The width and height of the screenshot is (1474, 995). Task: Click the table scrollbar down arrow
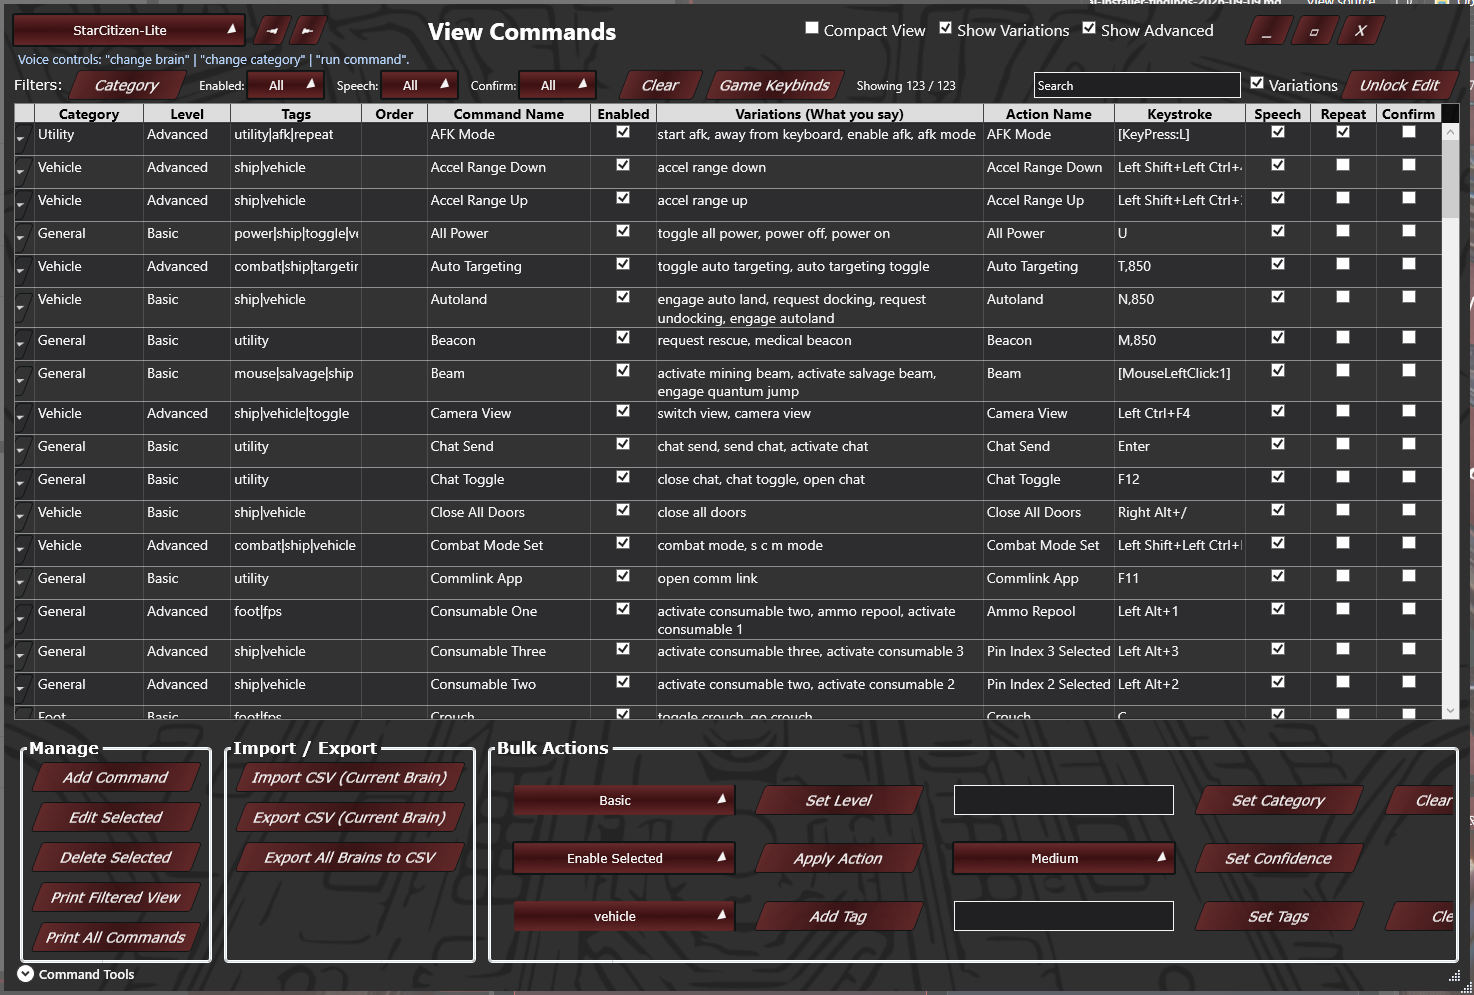pos(1450,711)
